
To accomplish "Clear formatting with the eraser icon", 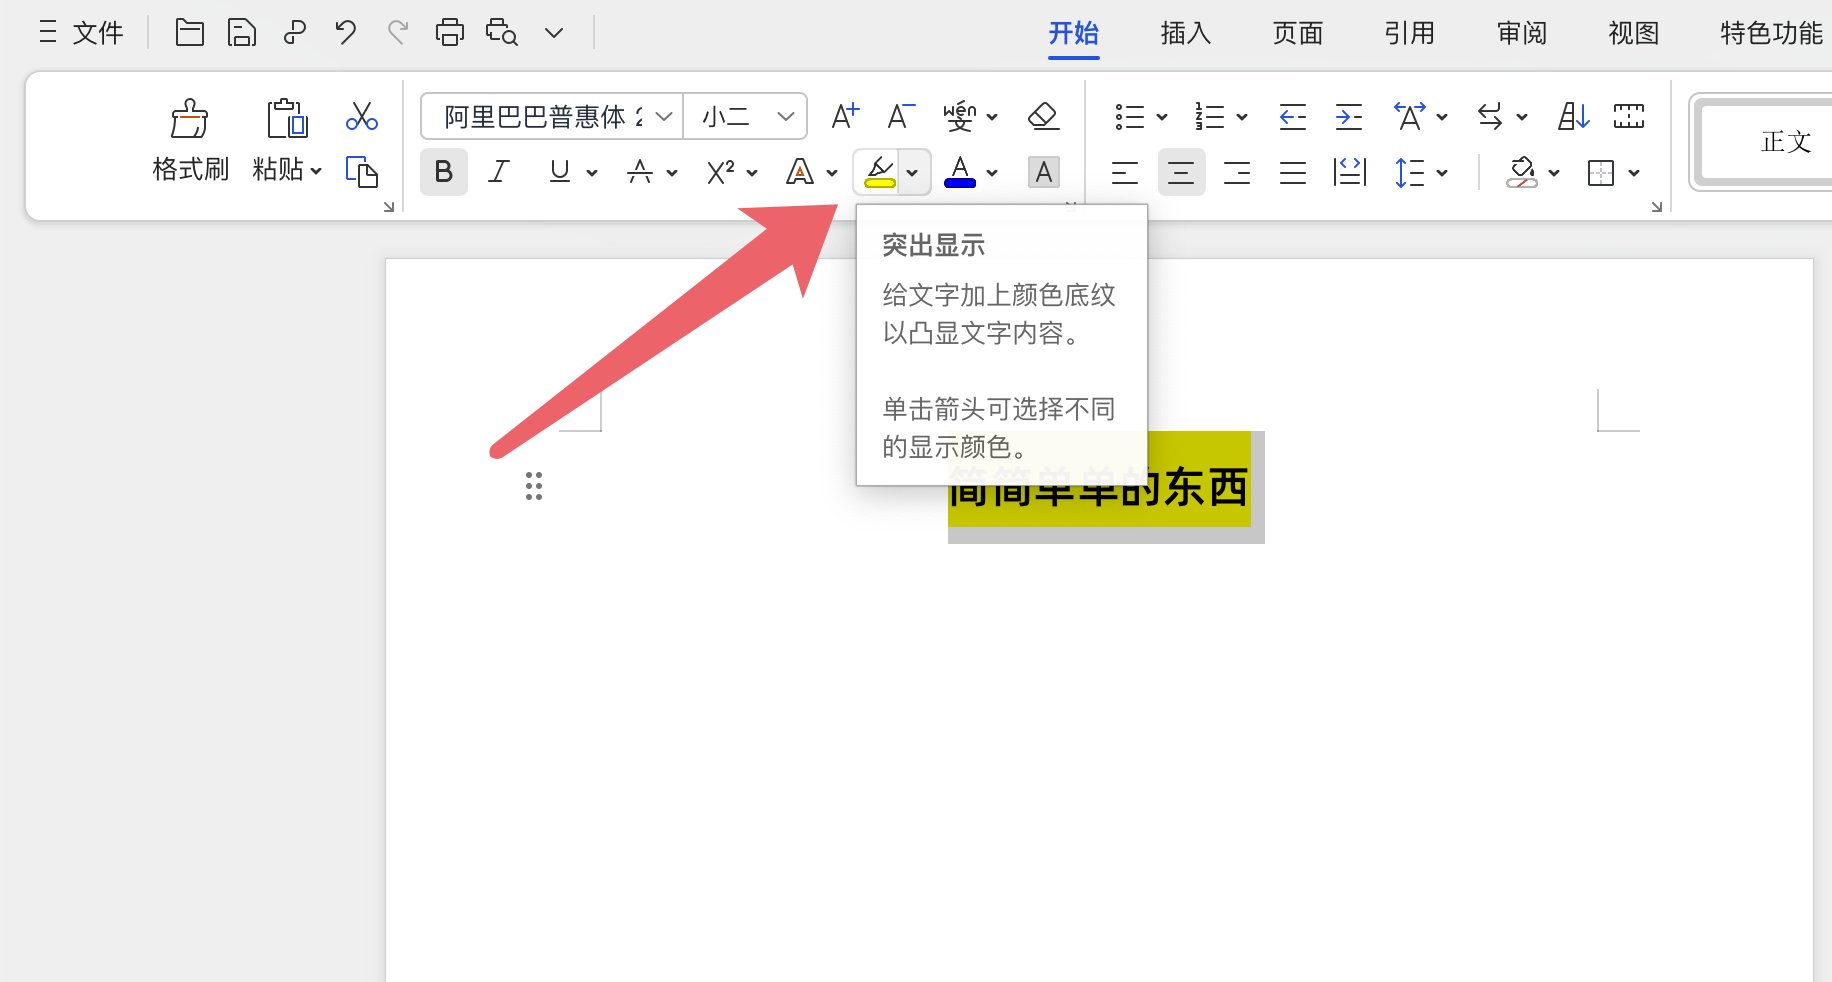I will (x=1042, y=115).
